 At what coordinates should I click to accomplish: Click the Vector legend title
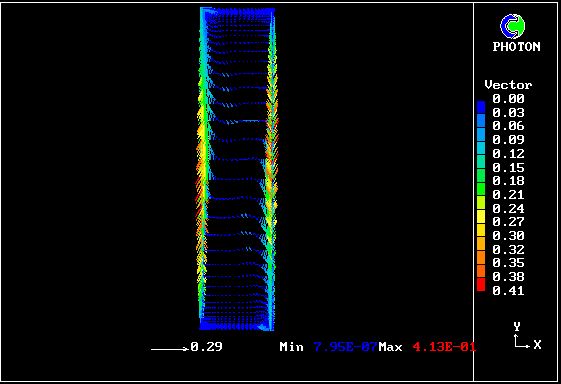point(508,85)
